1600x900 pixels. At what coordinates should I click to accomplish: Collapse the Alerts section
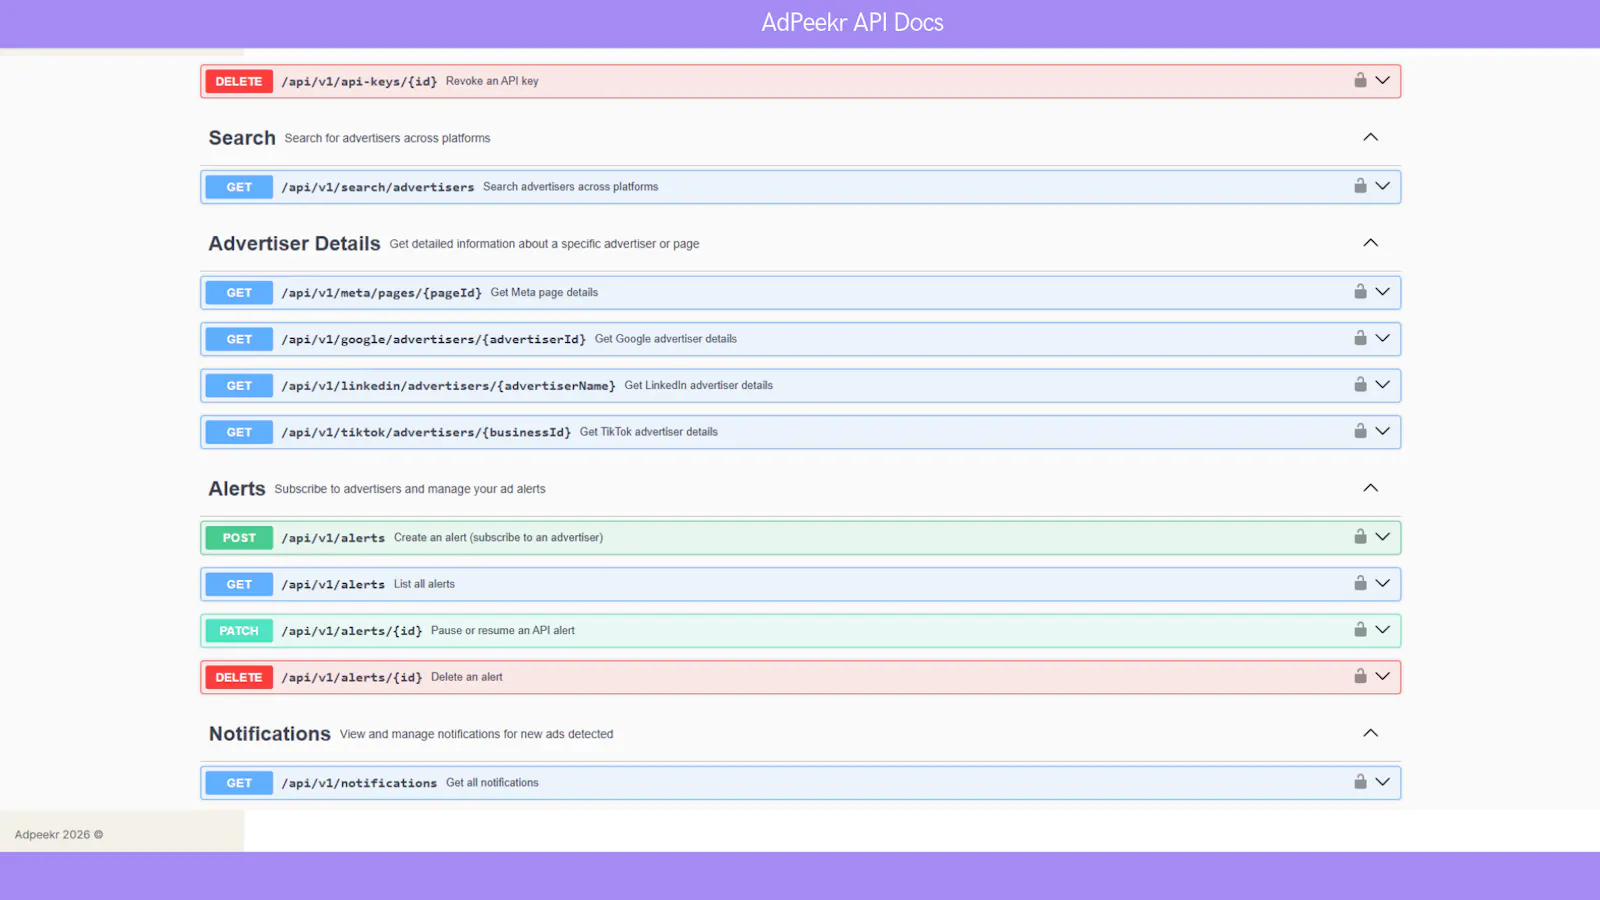1371,488
